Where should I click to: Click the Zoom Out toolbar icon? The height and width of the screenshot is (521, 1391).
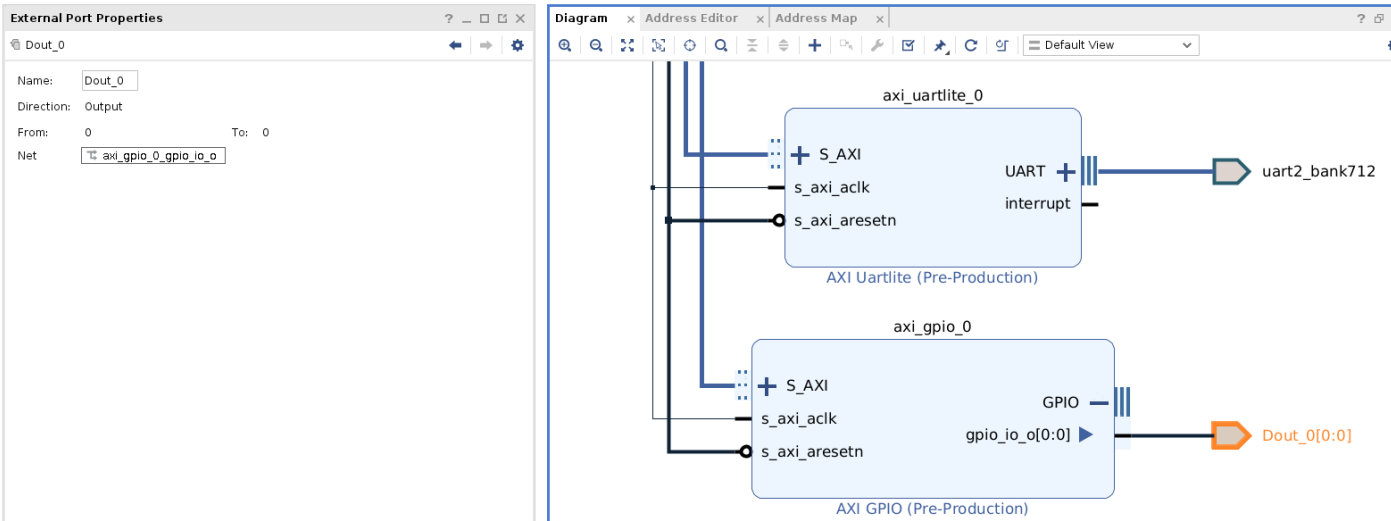[x=596, y=45]
